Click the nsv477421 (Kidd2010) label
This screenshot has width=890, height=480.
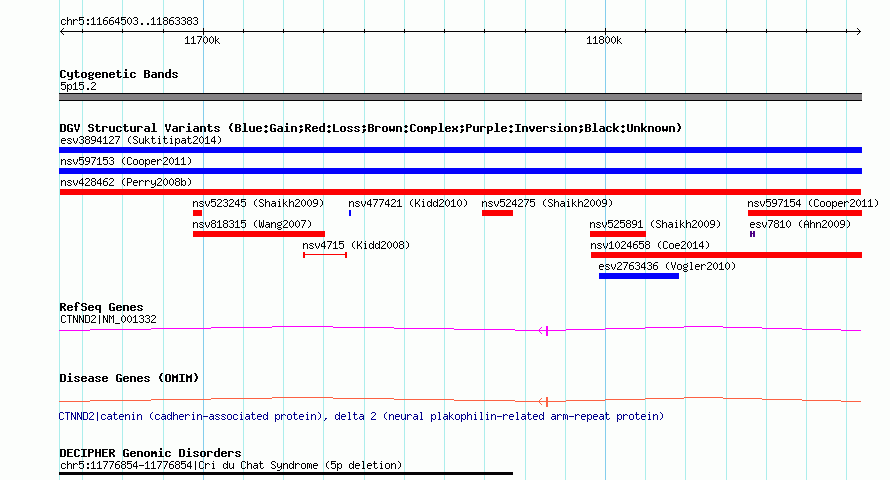click(408, 203)
